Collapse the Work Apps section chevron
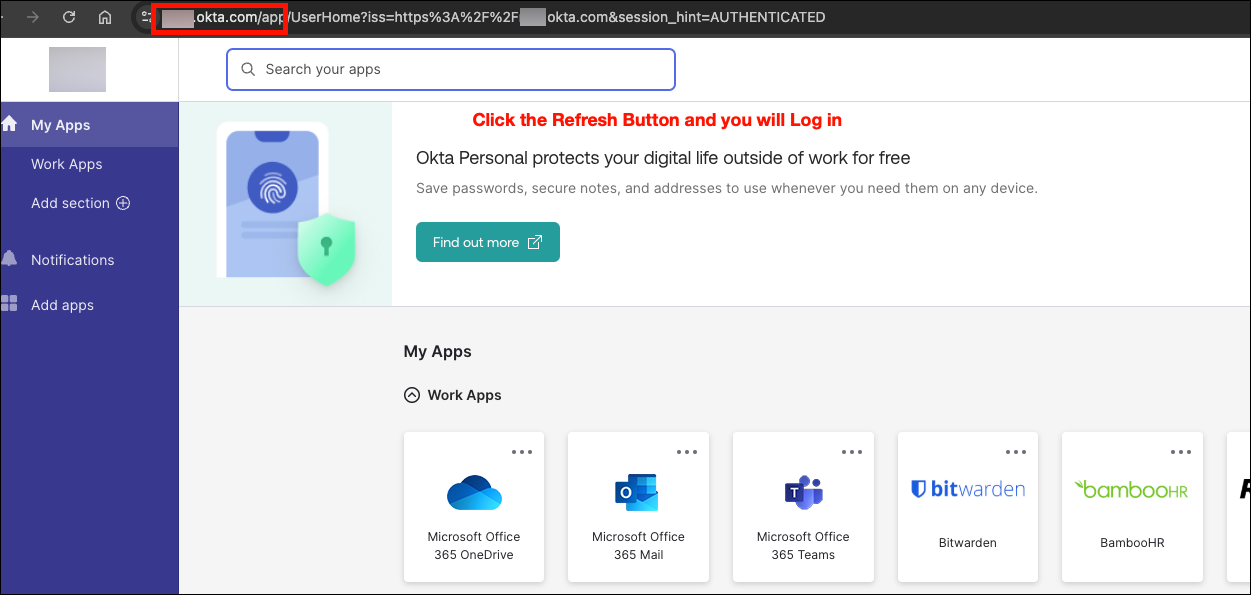The height and width of the screenshot is (595, 1251). (411, 395)
